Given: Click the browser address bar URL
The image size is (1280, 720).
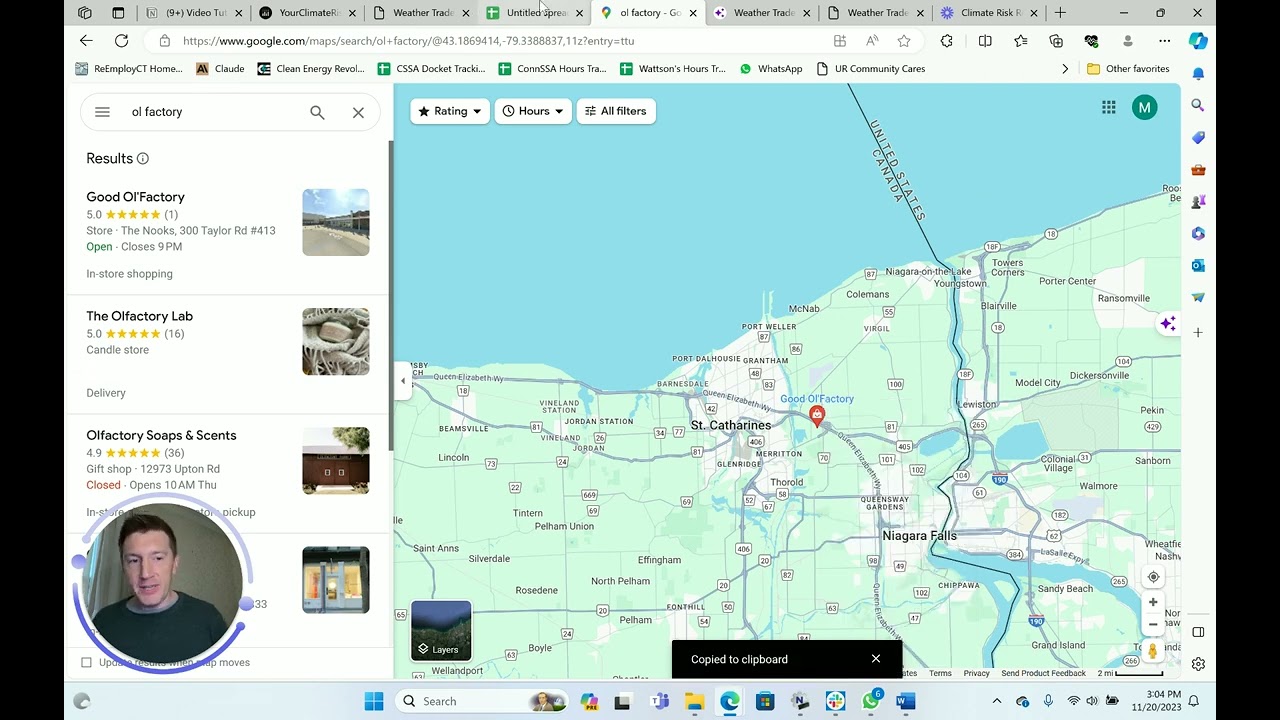Looking at the screenshot, I should [408, 41].
